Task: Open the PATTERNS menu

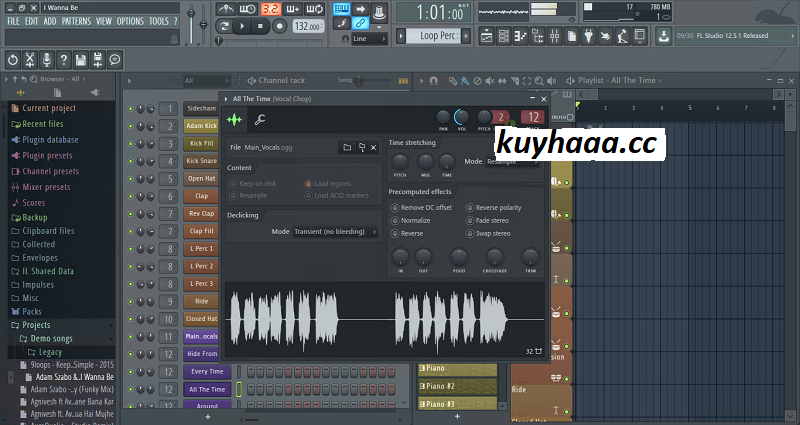Action: click(77, 21)
